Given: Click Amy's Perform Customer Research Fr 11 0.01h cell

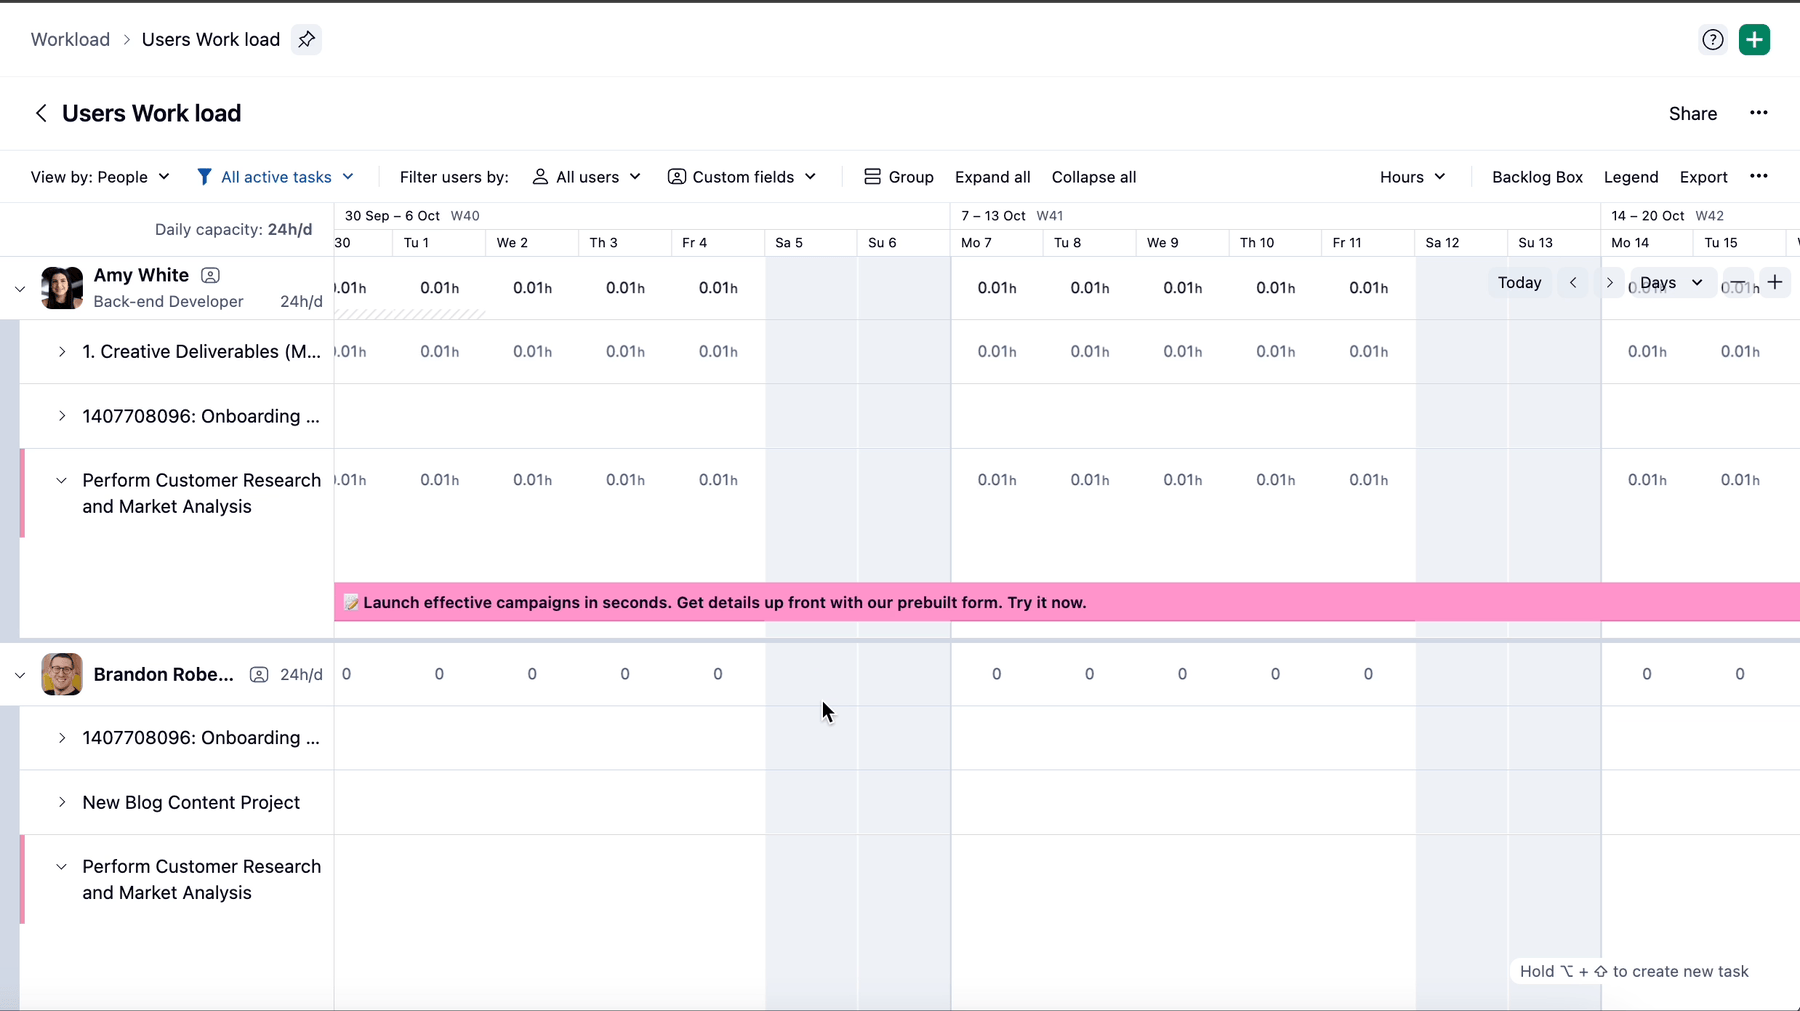Looking at the screenshot, I should coord(1368,480).
